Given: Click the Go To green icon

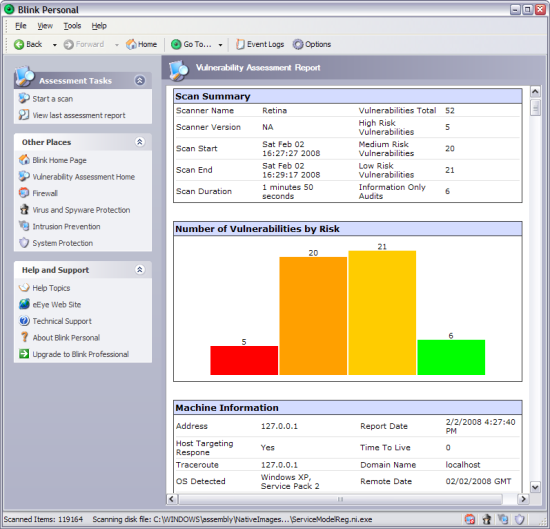Looking at the screenshot, I should 176,45.
